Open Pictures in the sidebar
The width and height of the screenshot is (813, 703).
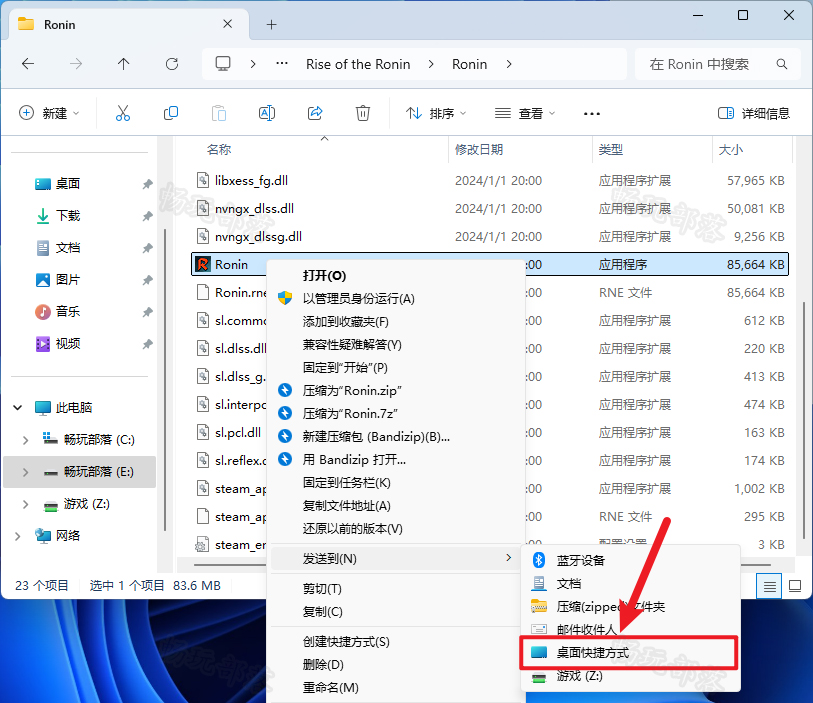pos(67,280)
